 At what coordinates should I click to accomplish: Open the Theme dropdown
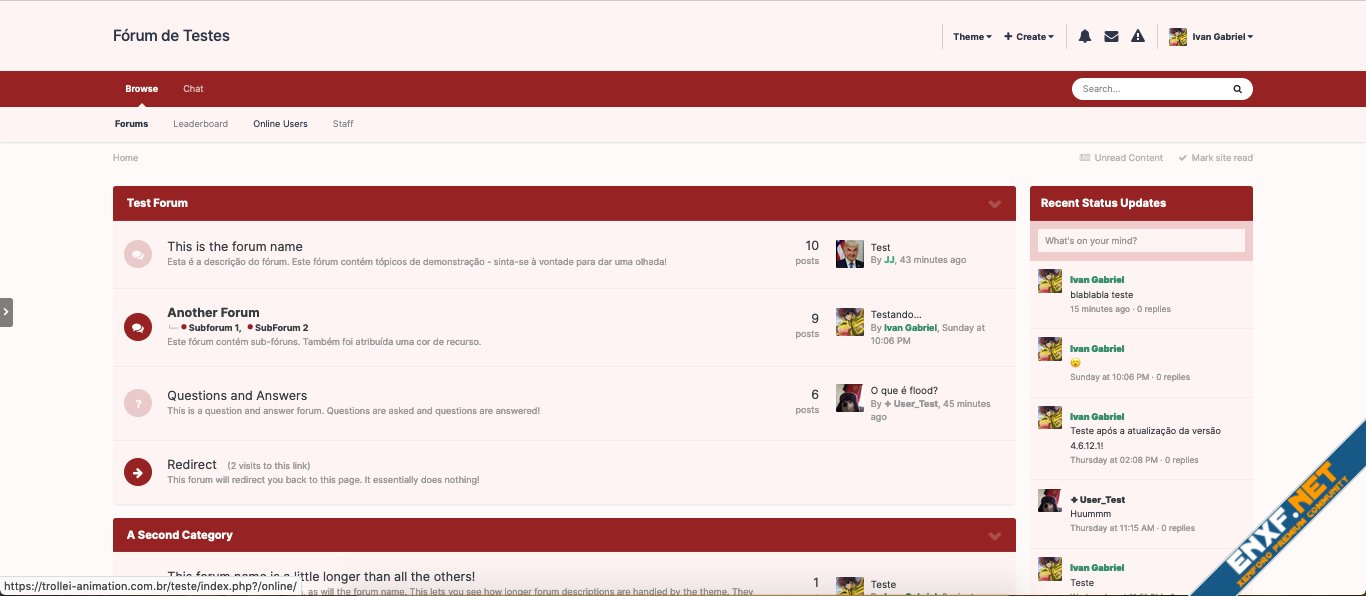point(972,37)
